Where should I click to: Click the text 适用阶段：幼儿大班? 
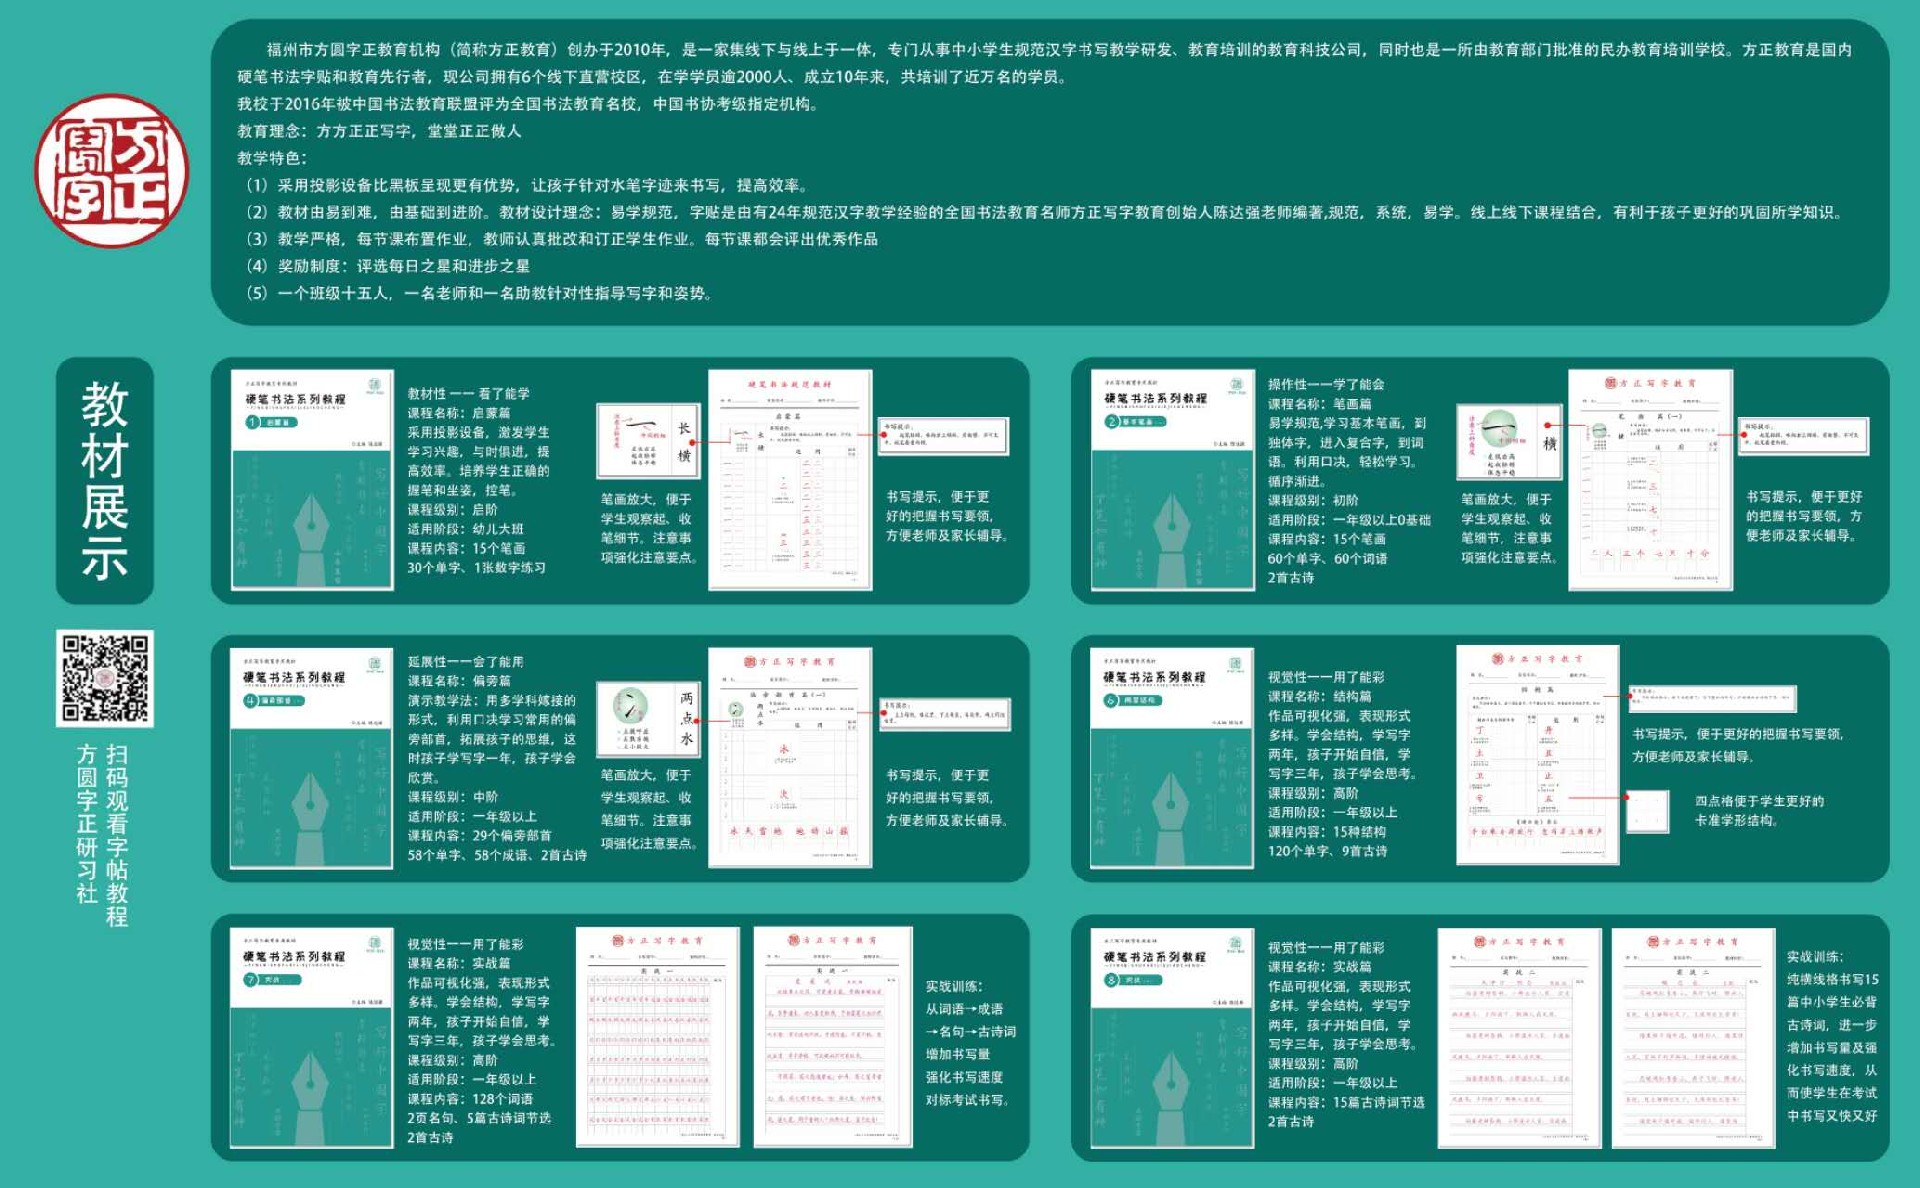click(x=465, y=529)
